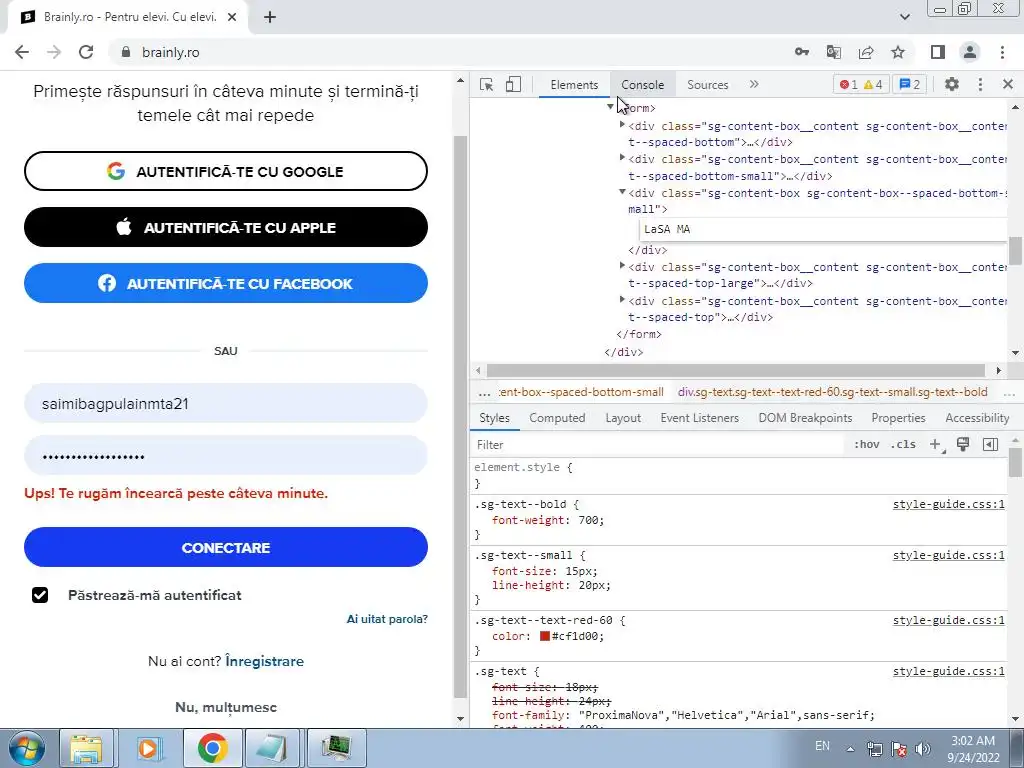Screen dimensions: 1024x768
Task: Open the Chrome profile avatar
Action: pyautogui.click(x=970, y=52)
